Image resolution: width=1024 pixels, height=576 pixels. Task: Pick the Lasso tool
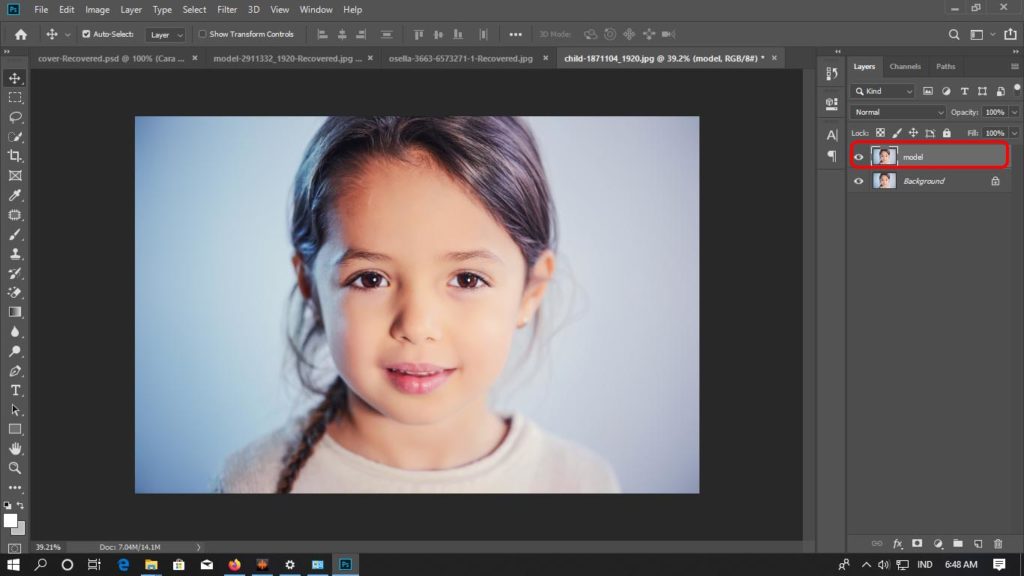pyautogui.click(x=15, y=118)
